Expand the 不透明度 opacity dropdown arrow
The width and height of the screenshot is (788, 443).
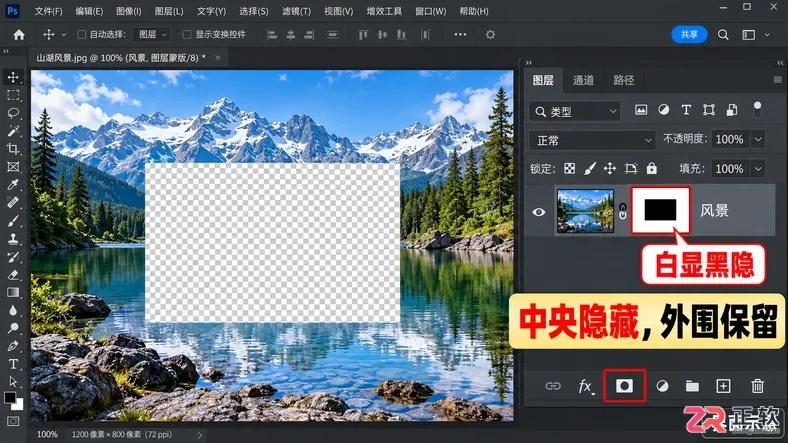pos(758,139)
